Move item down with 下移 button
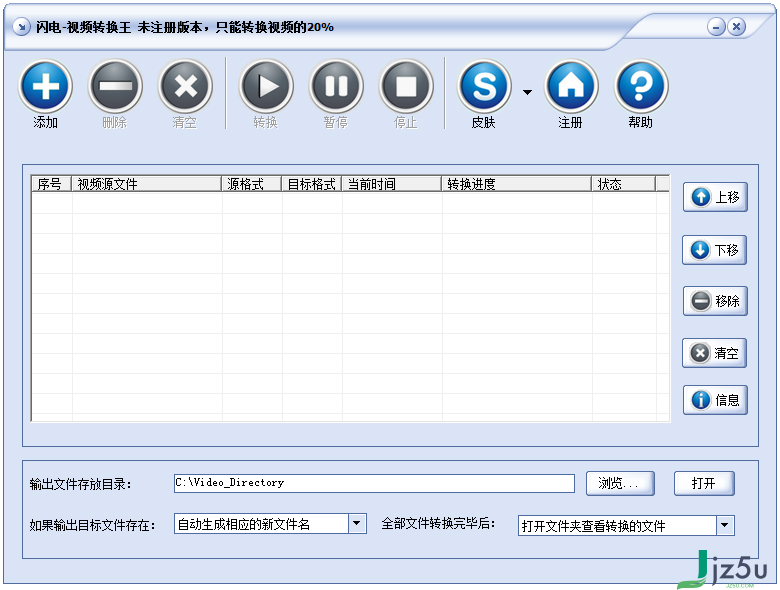This screenshot has height=590, width=780. click(714, 250)
